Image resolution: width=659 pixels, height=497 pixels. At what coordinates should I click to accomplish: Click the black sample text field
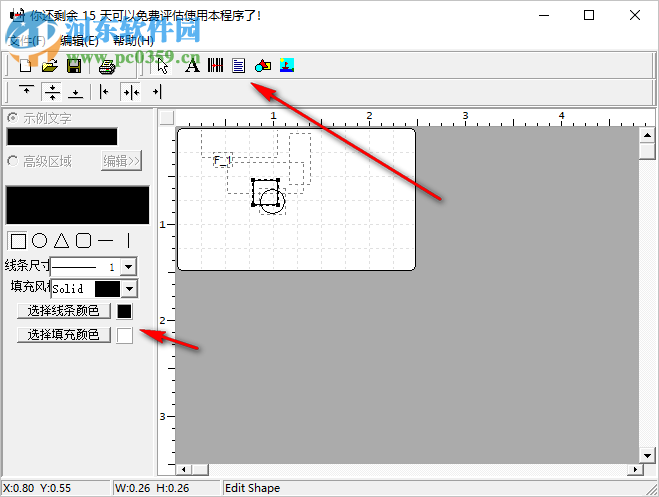point(62,137)
